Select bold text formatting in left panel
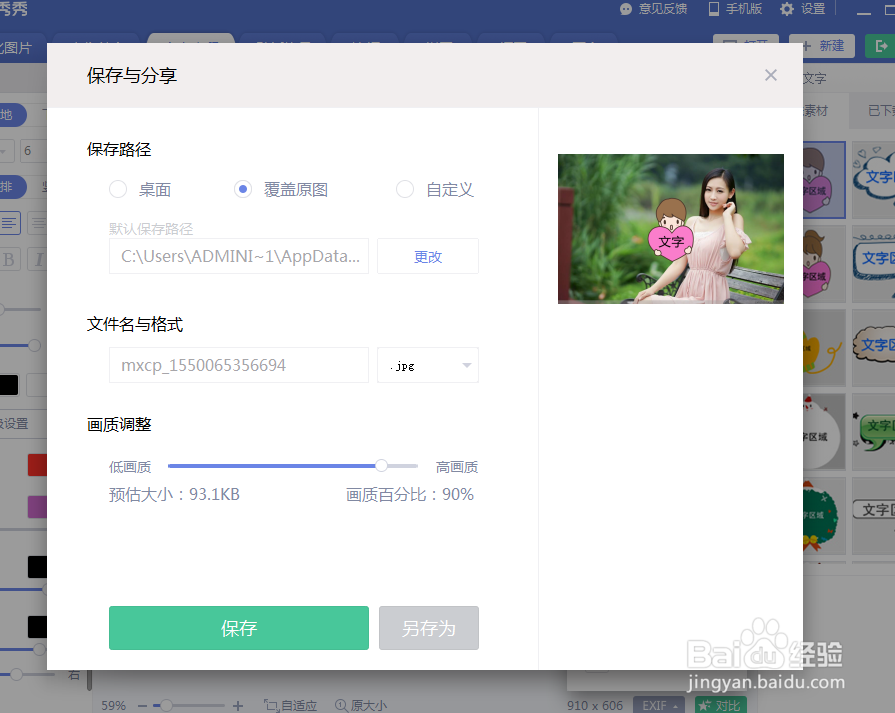The width and height of the screenshot is (895, 713). 10,258
